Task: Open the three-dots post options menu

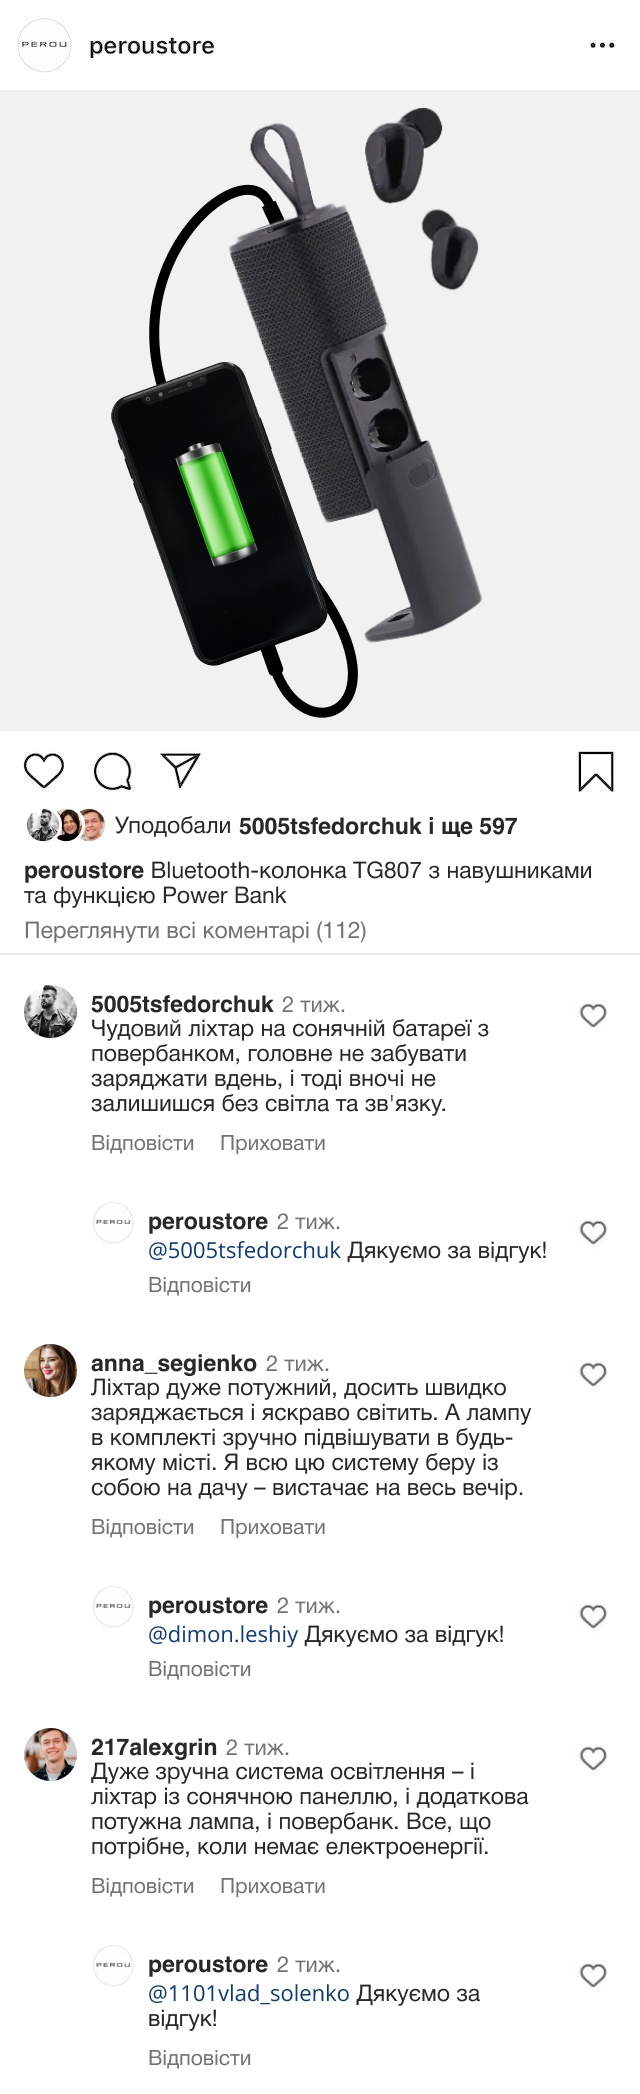Action: click(x=602, y=46)
